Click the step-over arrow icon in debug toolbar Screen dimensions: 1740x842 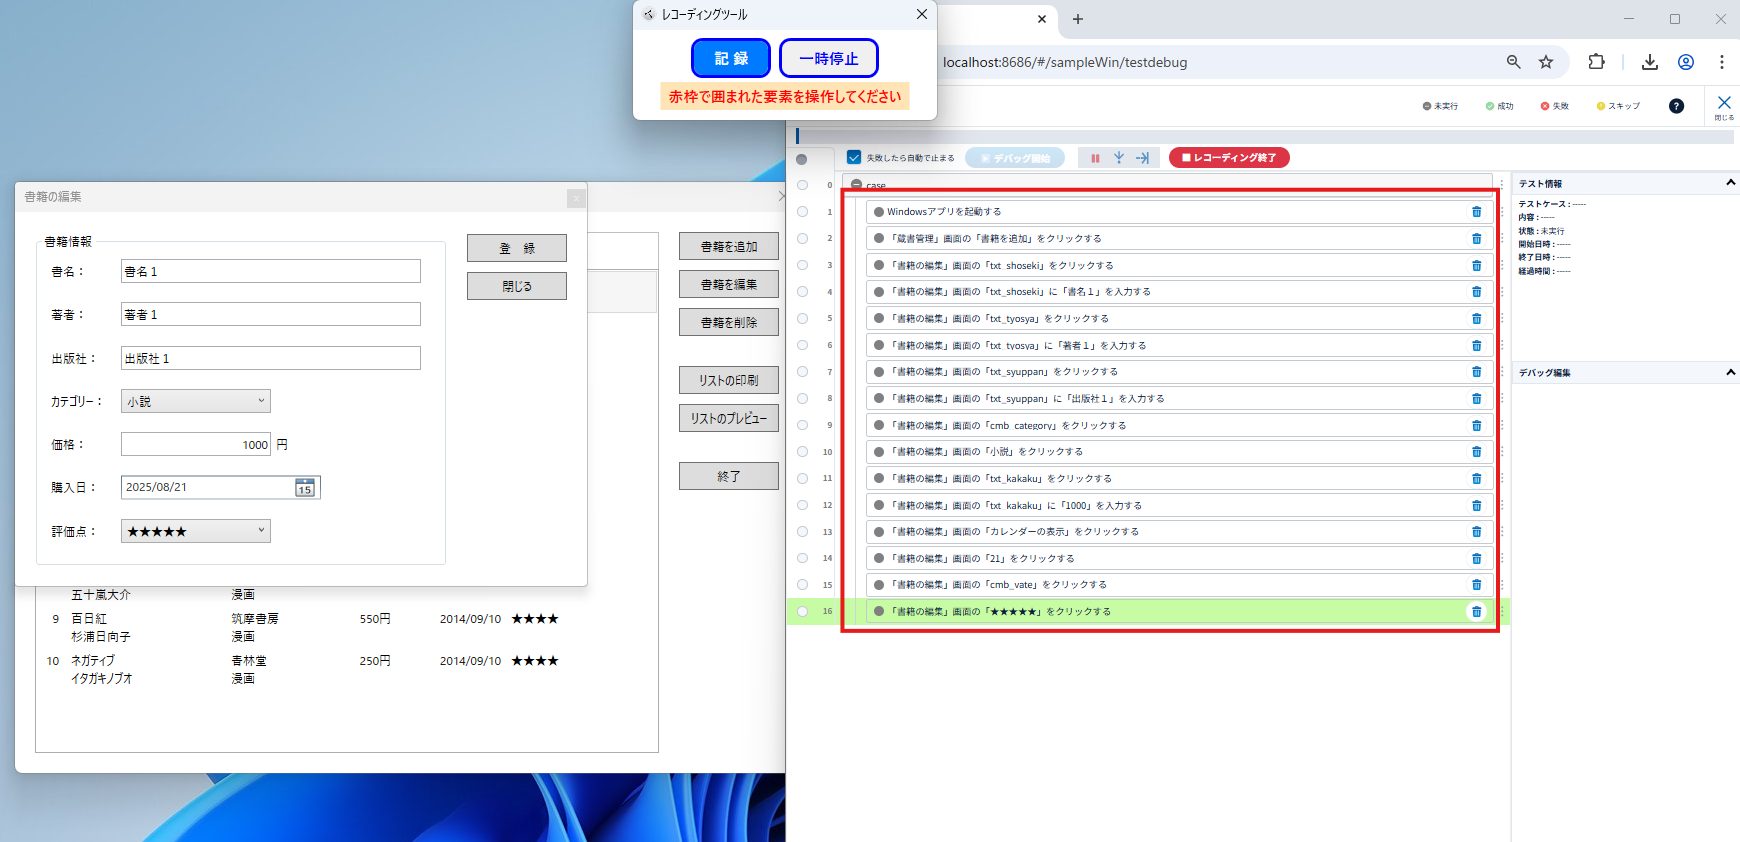(x=1142, y=158)
